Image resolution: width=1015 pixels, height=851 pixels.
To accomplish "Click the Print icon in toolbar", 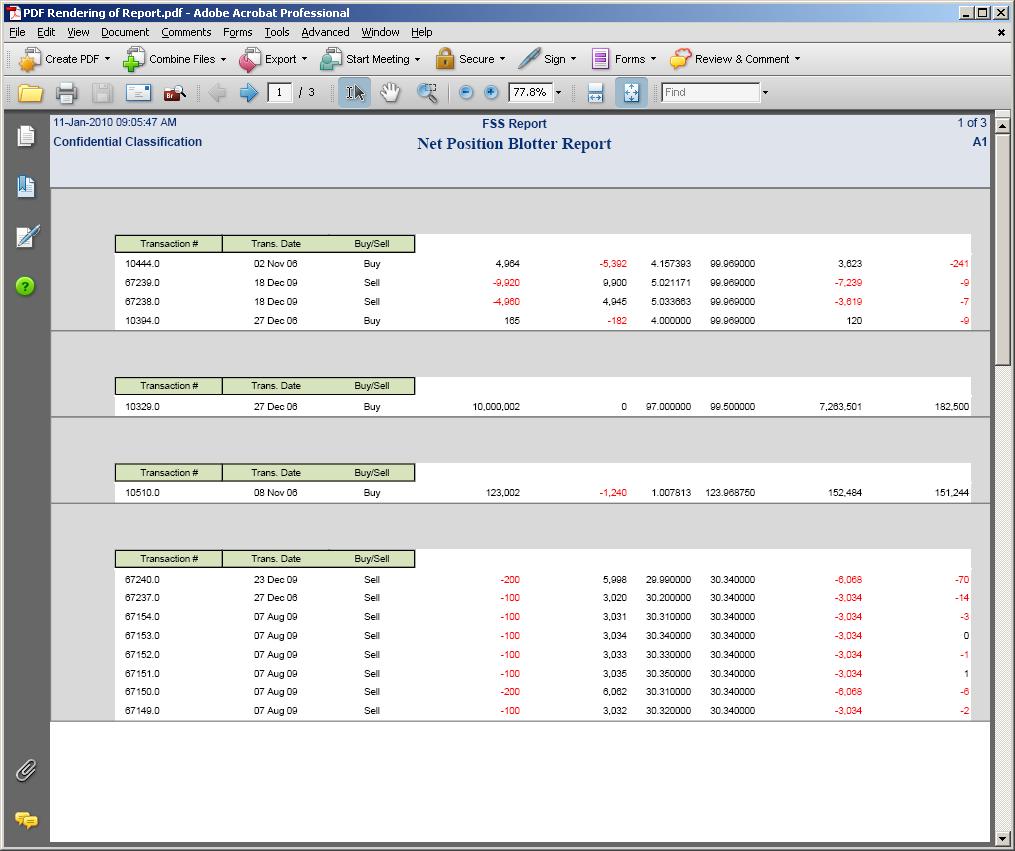I will 66,93.
